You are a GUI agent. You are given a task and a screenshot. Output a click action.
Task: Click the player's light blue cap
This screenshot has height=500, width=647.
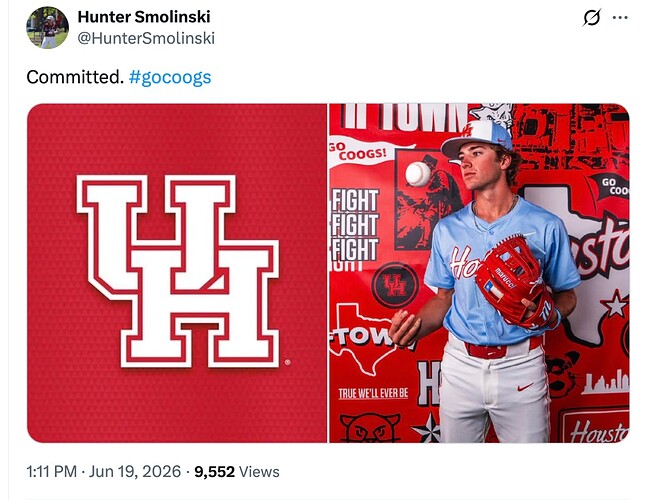477,139
